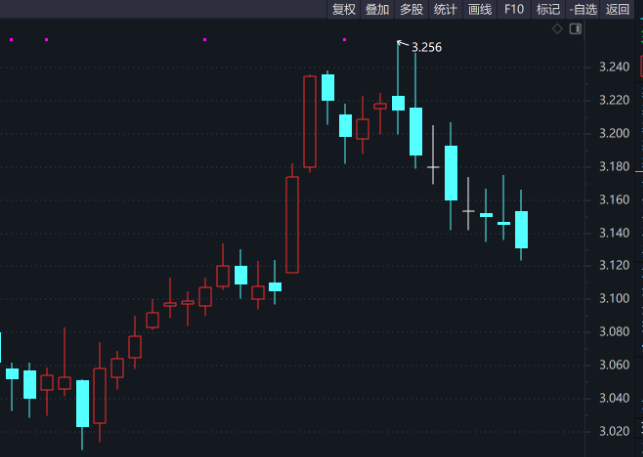Screen dimensions: 643x457
Task: Click the leftmost magenta marker dot
Action: pos(11,40)
